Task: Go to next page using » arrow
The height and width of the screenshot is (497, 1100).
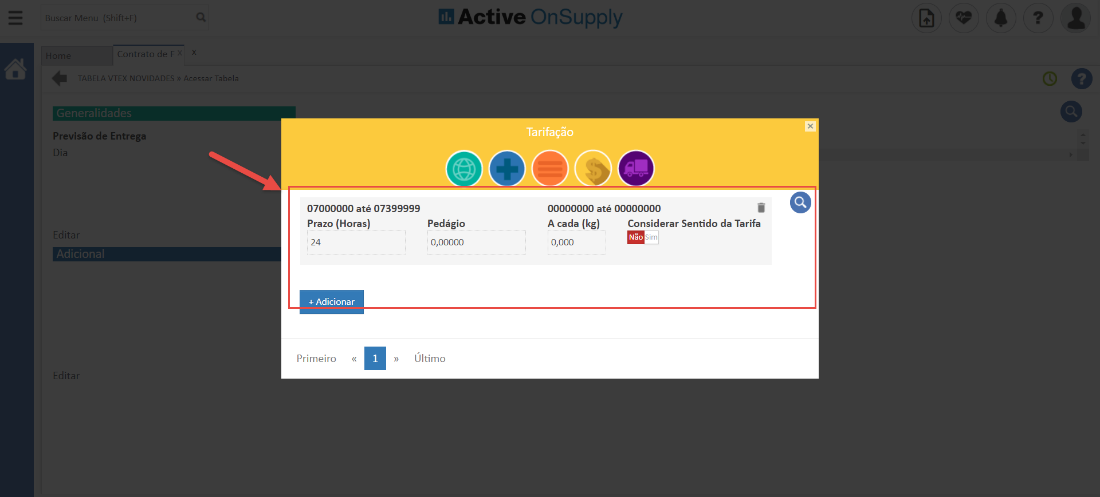Action: [396, 358]
